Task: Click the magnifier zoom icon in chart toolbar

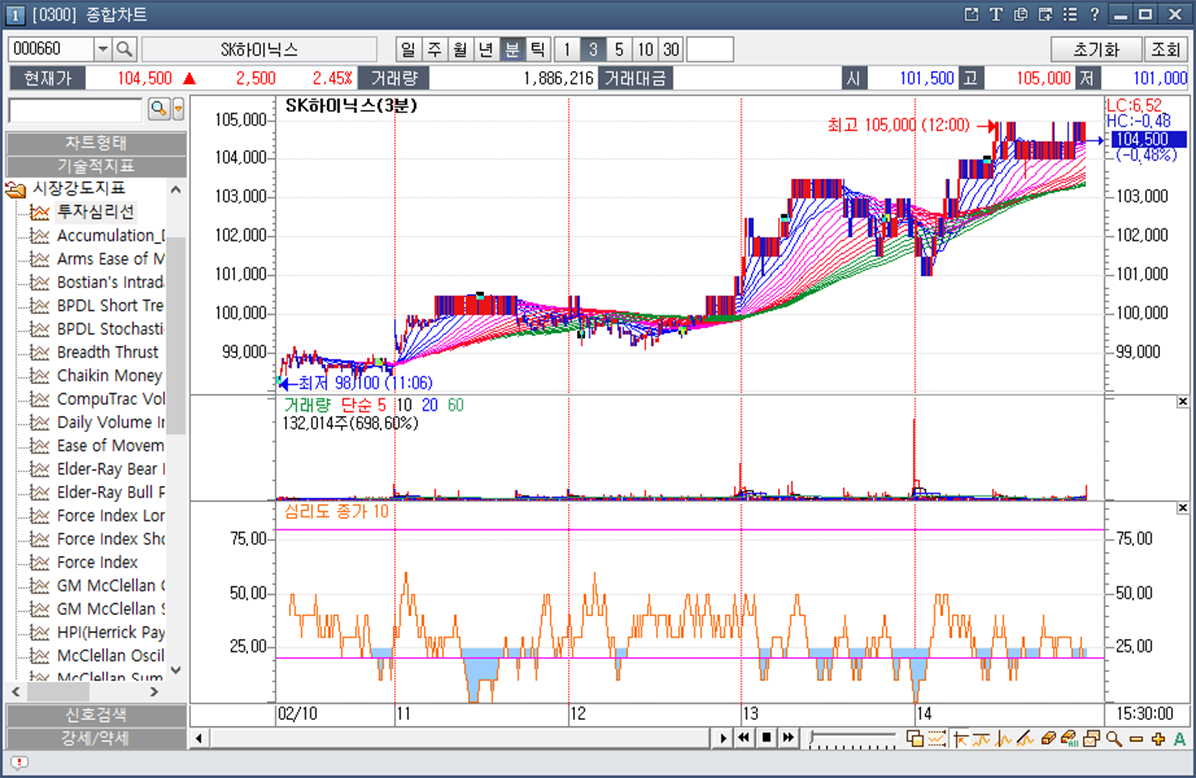Action: click(1113, 739)
